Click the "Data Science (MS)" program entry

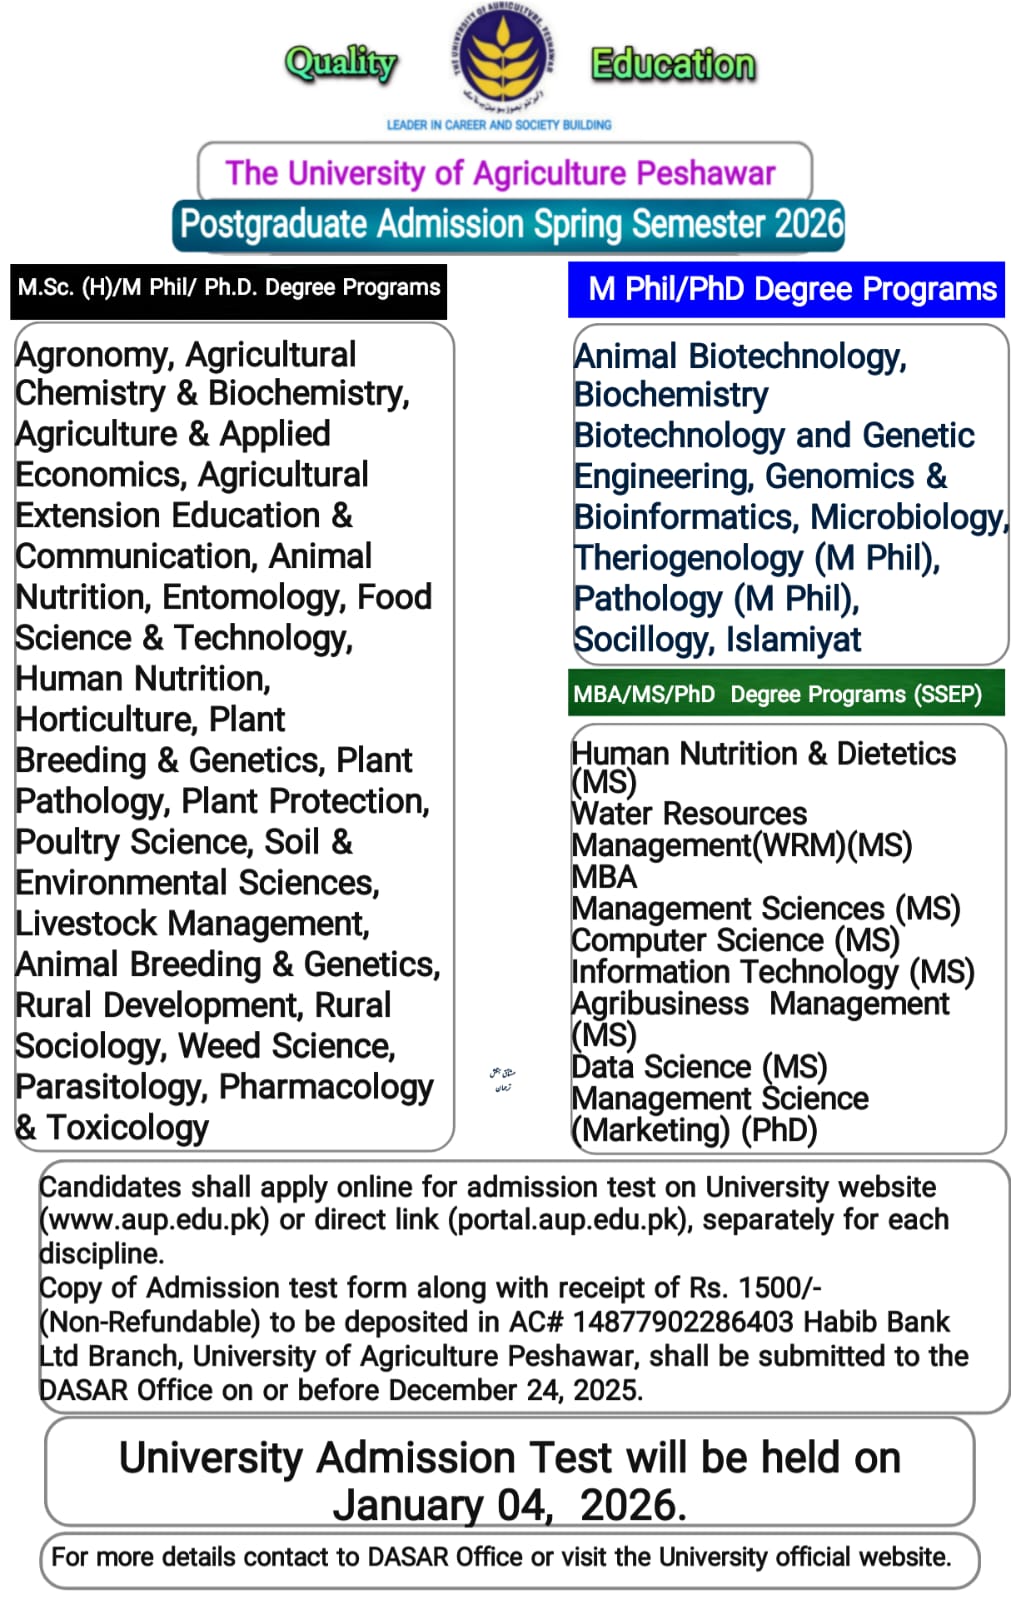pos(699,1066)
